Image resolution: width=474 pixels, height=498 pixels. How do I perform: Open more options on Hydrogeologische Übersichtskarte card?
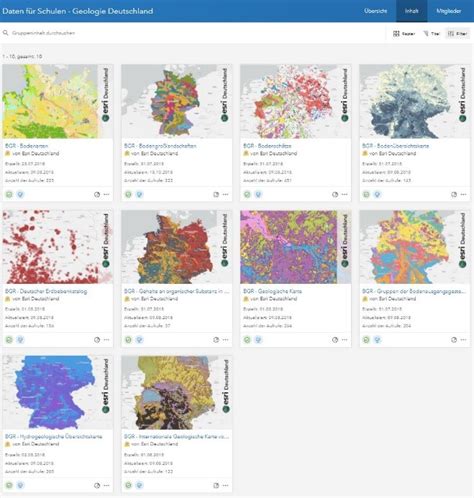(107, 485)
